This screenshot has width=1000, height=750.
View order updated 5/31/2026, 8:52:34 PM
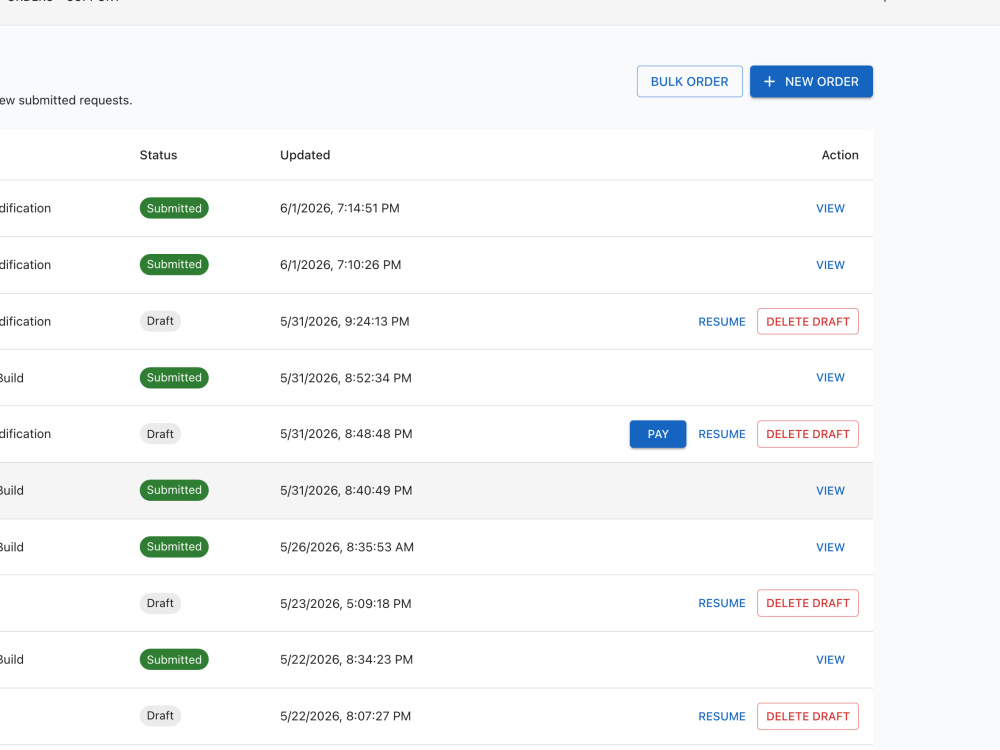(x=830, y=378)
